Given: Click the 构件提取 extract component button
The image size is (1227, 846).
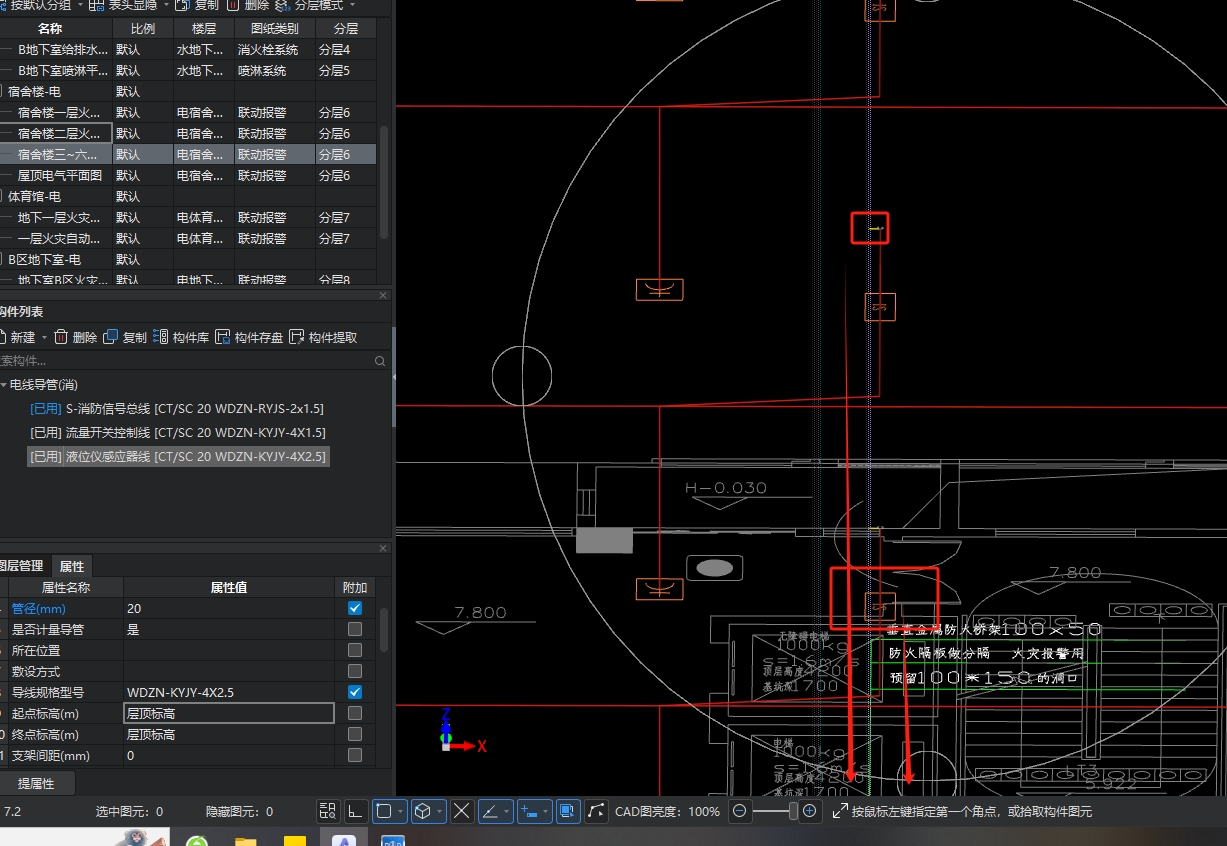Looking at the screenshot, I should point(323,337).
